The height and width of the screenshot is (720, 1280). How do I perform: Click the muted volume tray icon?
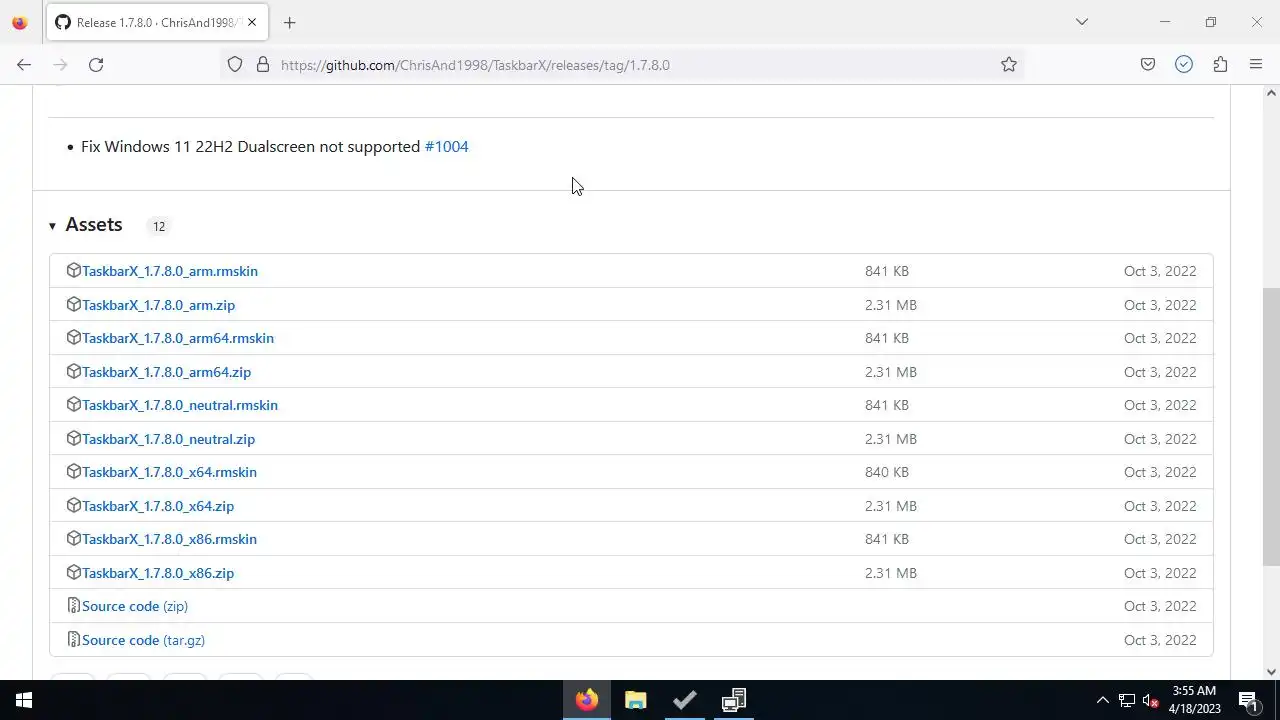[1151, 700]
